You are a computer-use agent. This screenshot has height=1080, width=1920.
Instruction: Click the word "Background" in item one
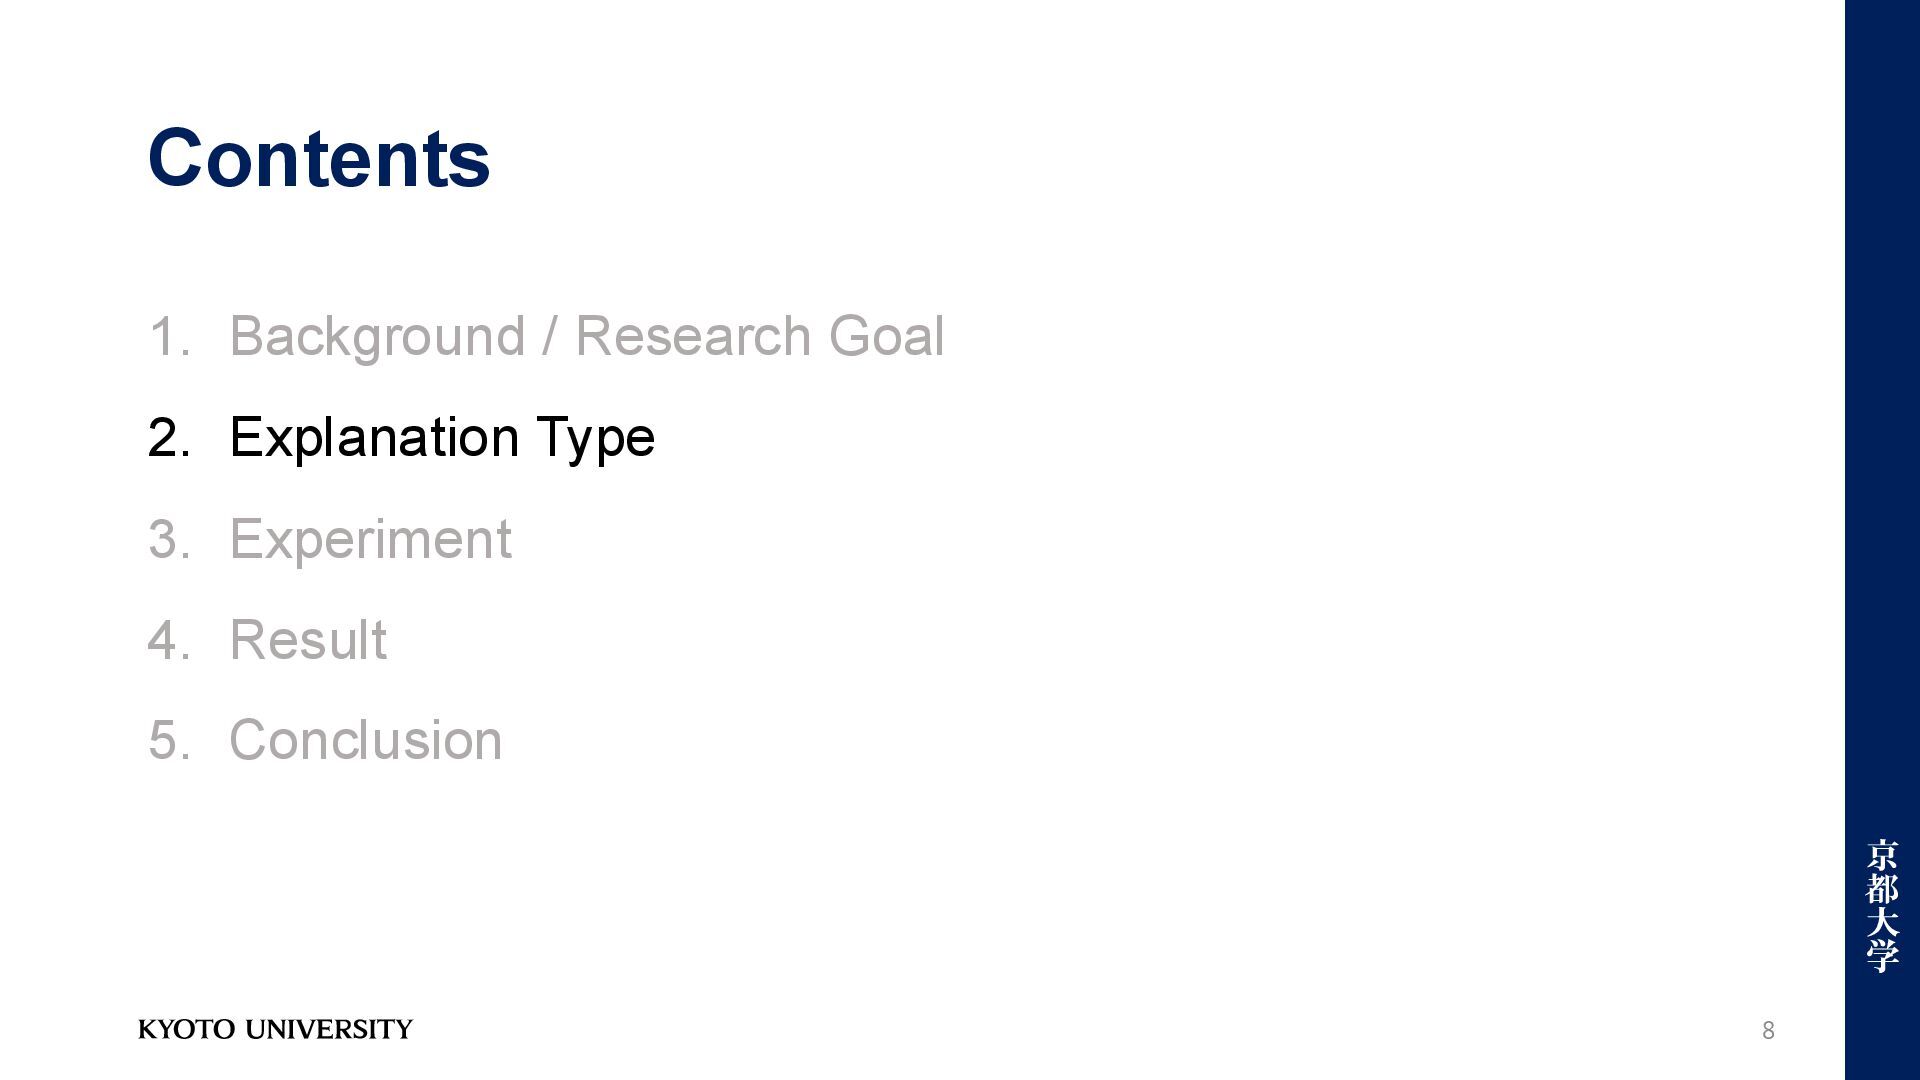[x=377, y=338]
